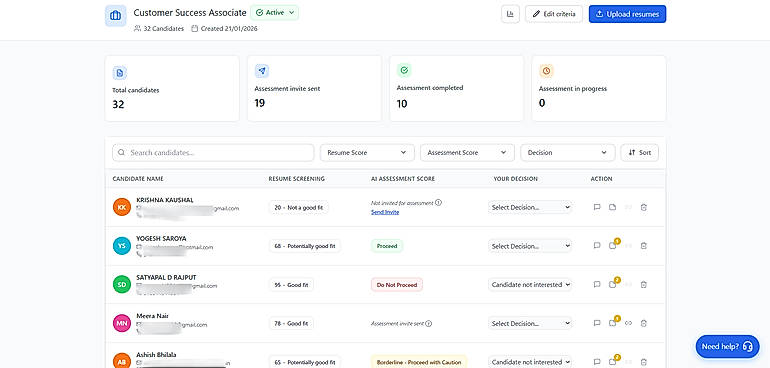Open notes icon for Krishna Kaushal
Viewport: 770px width, 368px height.
pyautogui.click(x=612, y=207)
